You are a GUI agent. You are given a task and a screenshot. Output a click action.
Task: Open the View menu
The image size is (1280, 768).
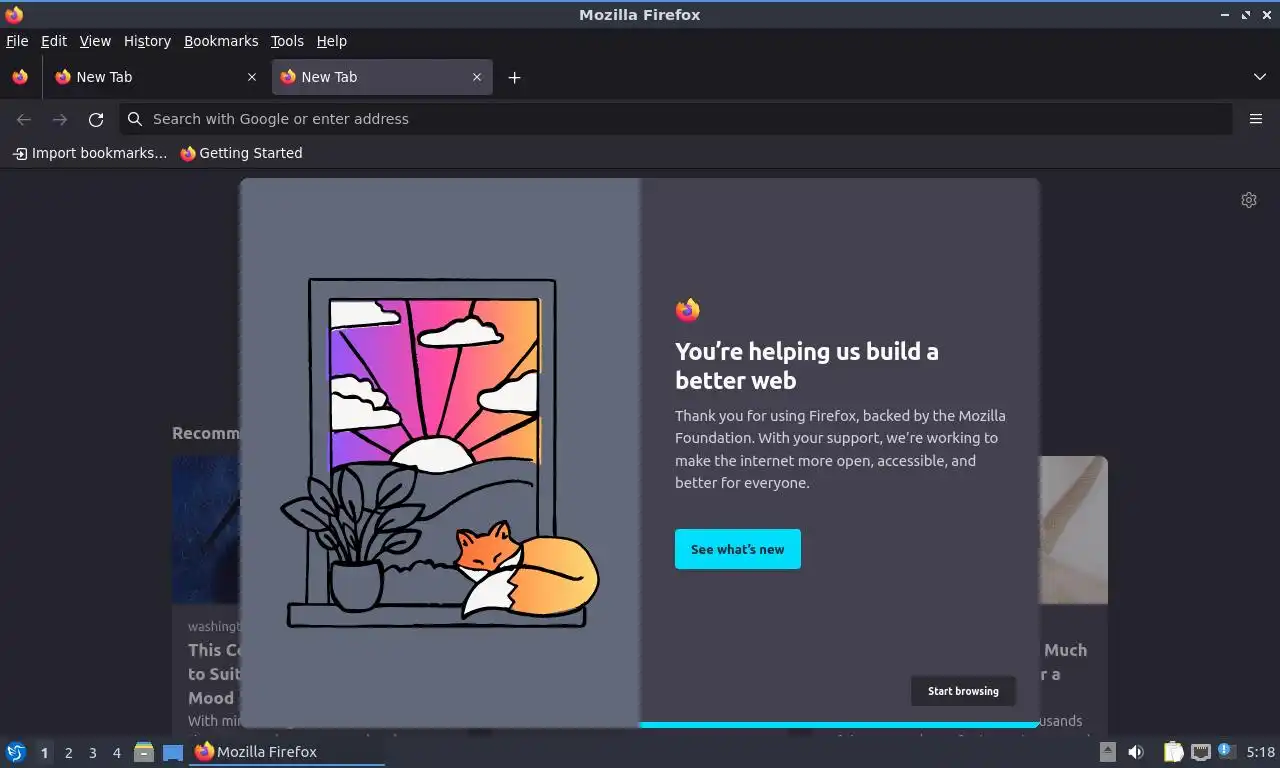[x=95, y=41]
